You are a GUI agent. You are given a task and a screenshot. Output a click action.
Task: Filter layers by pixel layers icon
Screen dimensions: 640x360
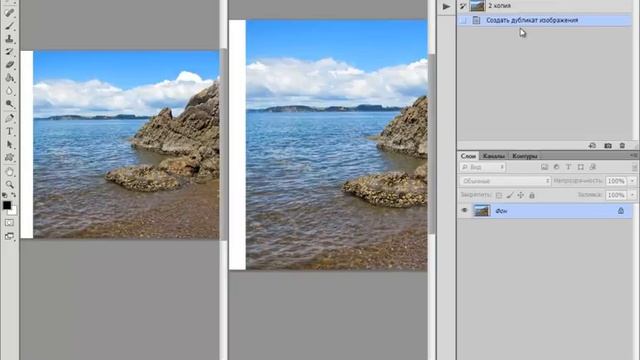tap(544, 167)
